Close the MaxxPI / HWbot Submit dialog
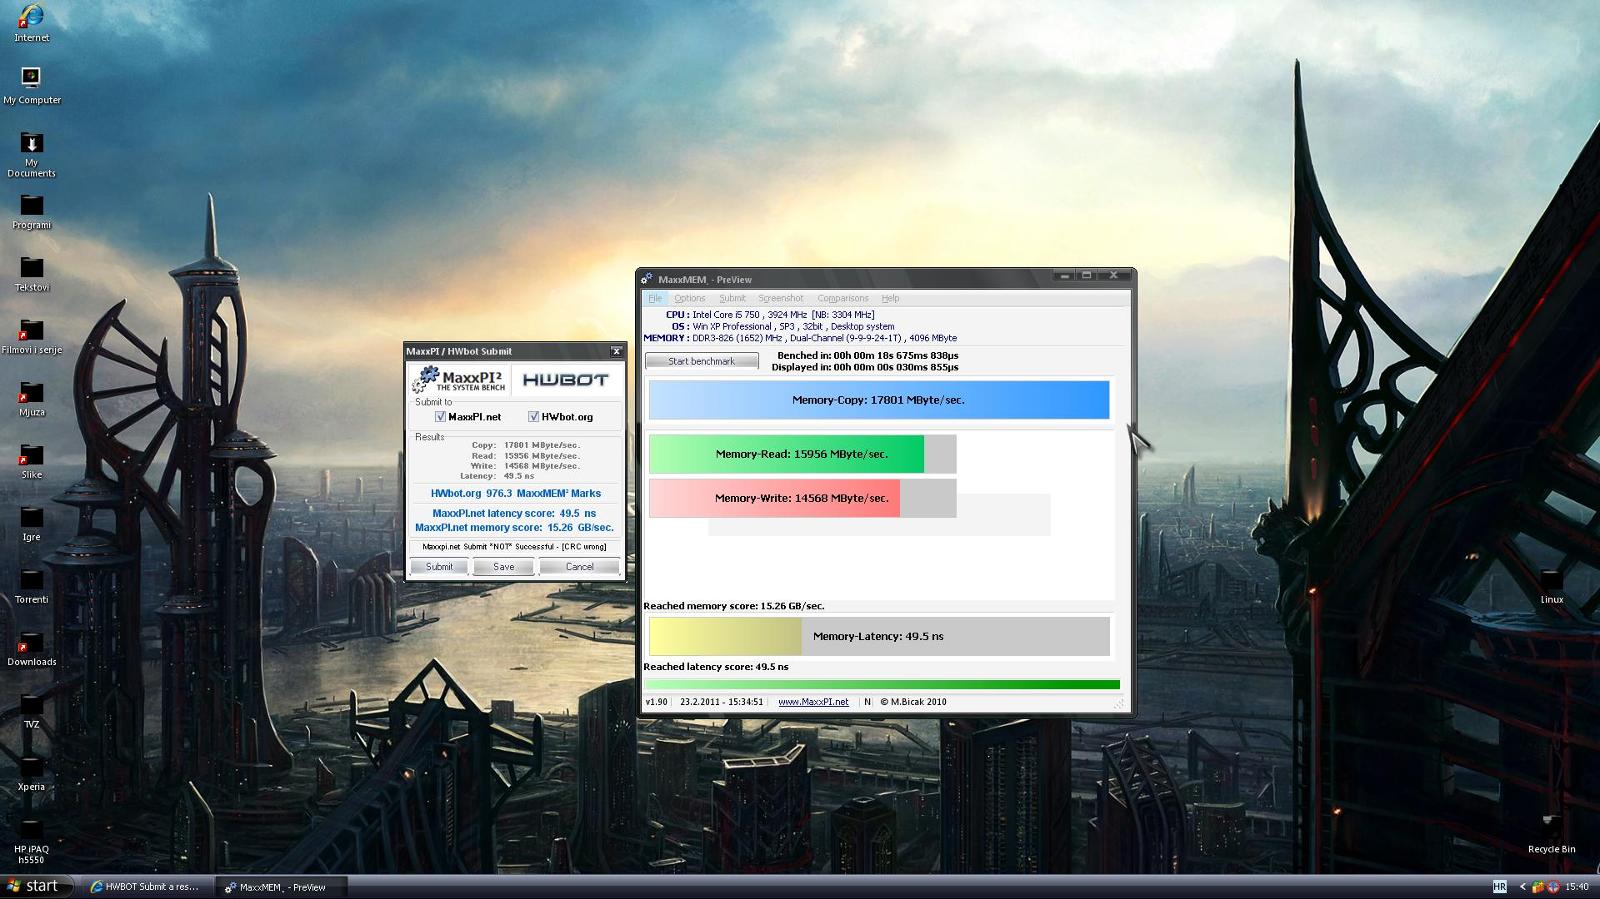Image resolution: width=1600 pixels, height=899 pixels. [x=616, y=351]
